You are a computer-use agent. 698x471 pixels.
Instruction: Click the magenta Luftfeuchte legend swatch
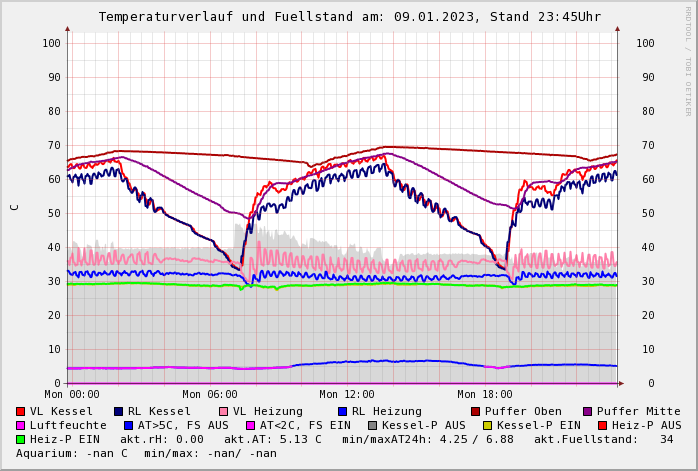(x=21, y=426)
